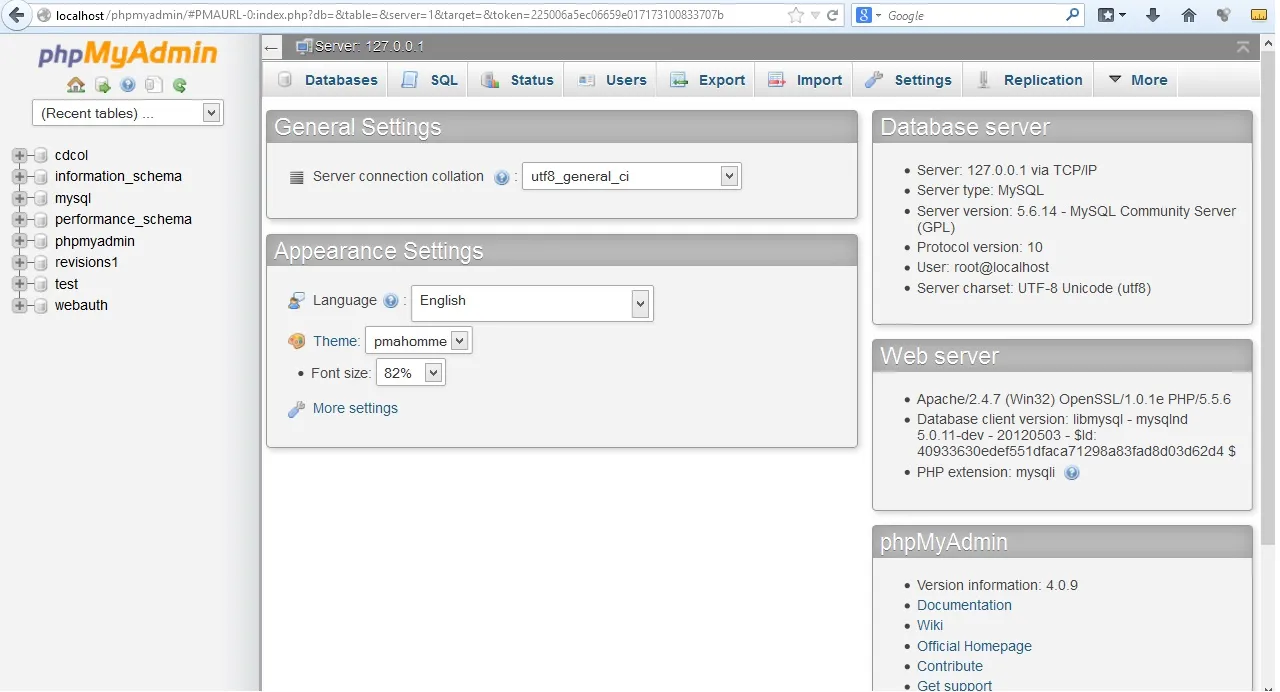Click the browser home icon in toolbar

(x=1188, y=15)
